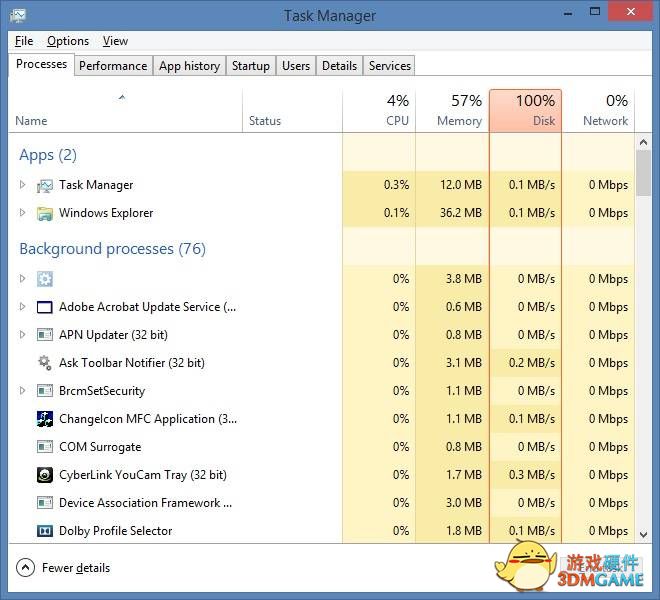Select the Background processes (76) header
This screenshot has height=600, width=660.
[112, 249]
